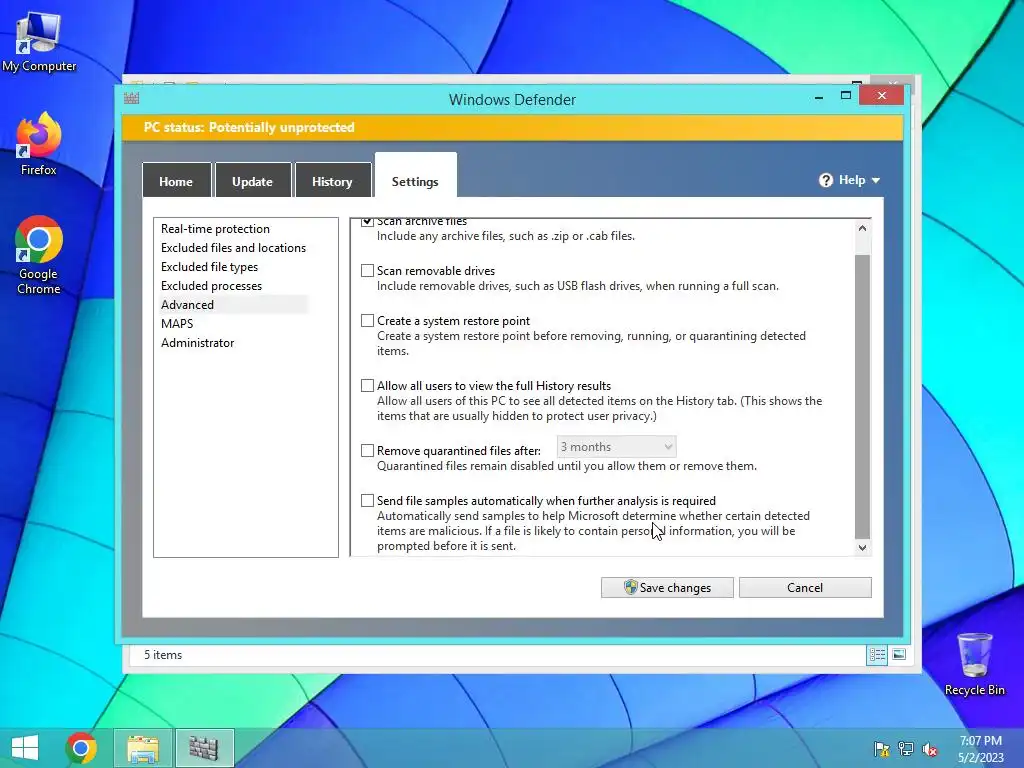Open Excluded file types
Image resolution: width=1024 pixels, height=768 pixels.
(x=209, y=266)
